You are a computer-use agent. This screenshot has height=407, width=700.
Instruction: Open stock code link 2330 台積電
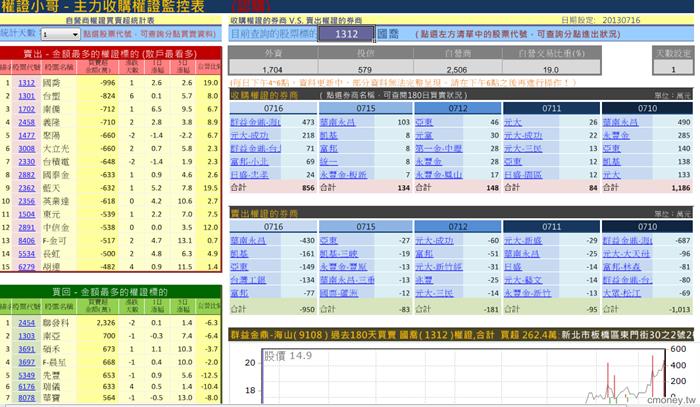pos(26,162)
